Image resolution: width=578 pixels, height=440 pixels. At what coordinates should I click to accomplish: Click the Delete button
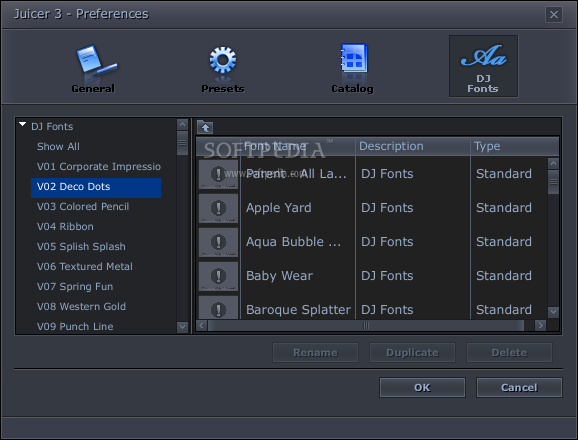click(509, 353)
